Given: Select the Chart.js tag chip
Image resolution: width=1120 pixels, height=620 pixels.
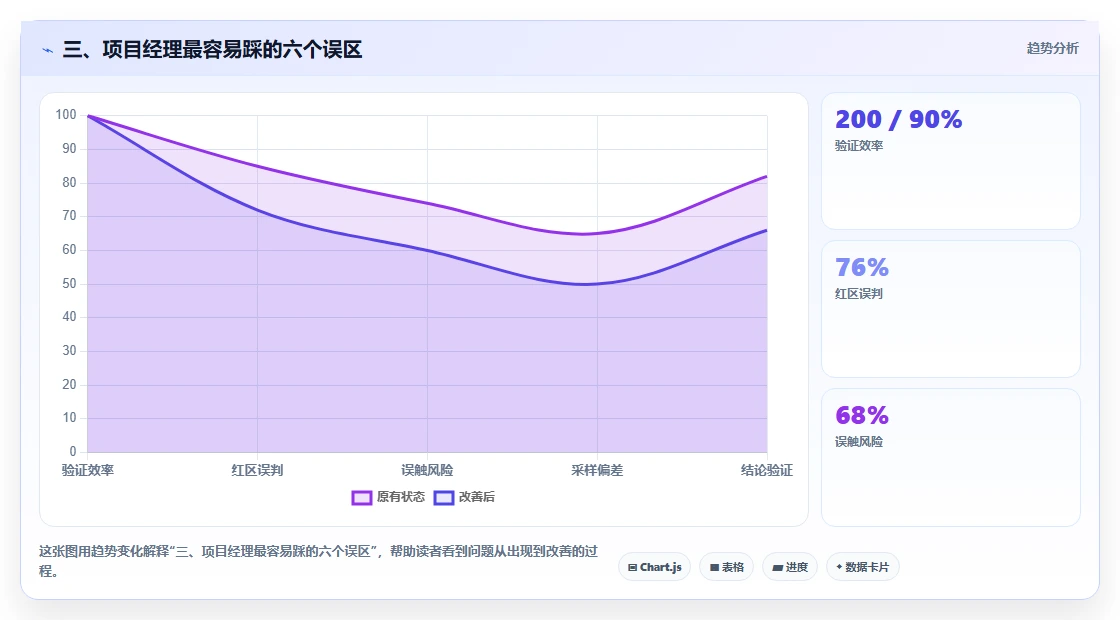Looking at the screenshot, I should click(x=654, y=567).
